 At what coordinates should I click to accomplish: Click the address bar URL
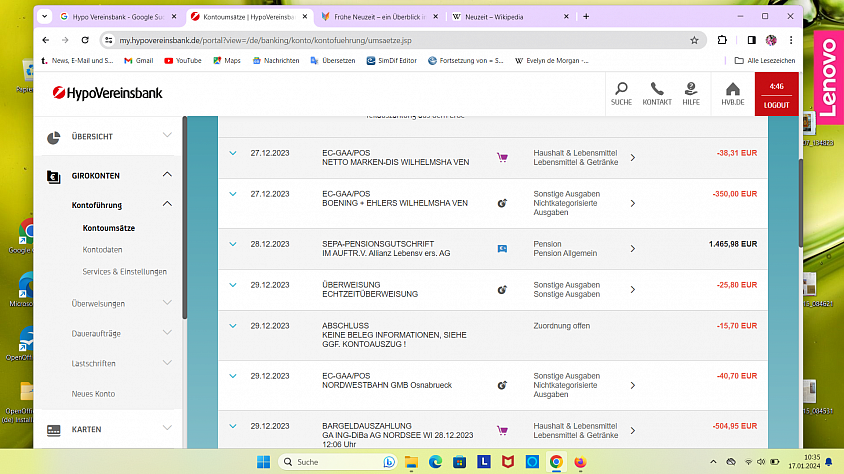point(265,40)
